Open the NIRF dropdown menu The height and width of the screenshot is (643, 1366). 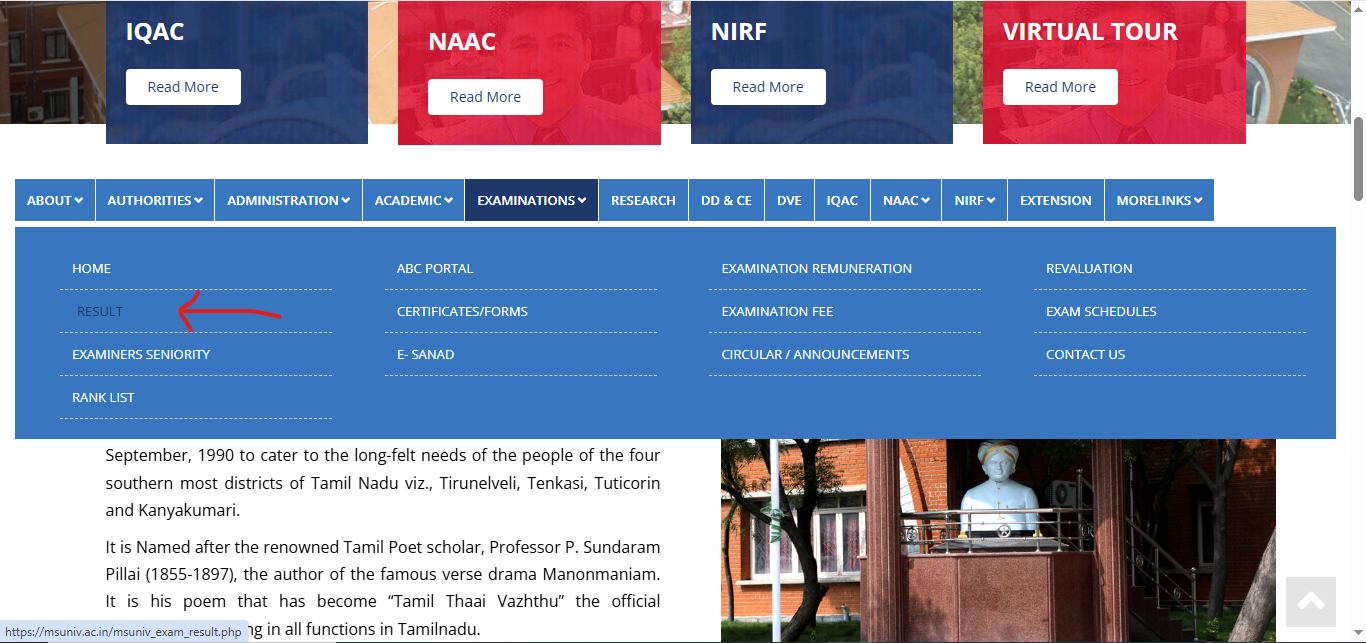coord(973,200)
